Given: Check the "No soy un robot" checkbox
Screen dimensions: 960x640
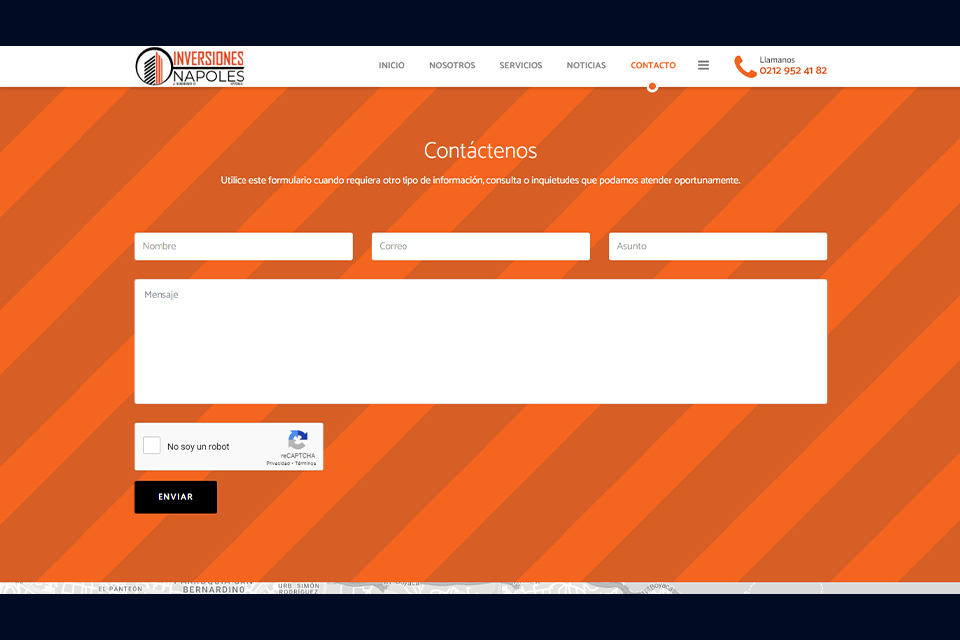Looking at the screenshot, I should tap(152, 446).
